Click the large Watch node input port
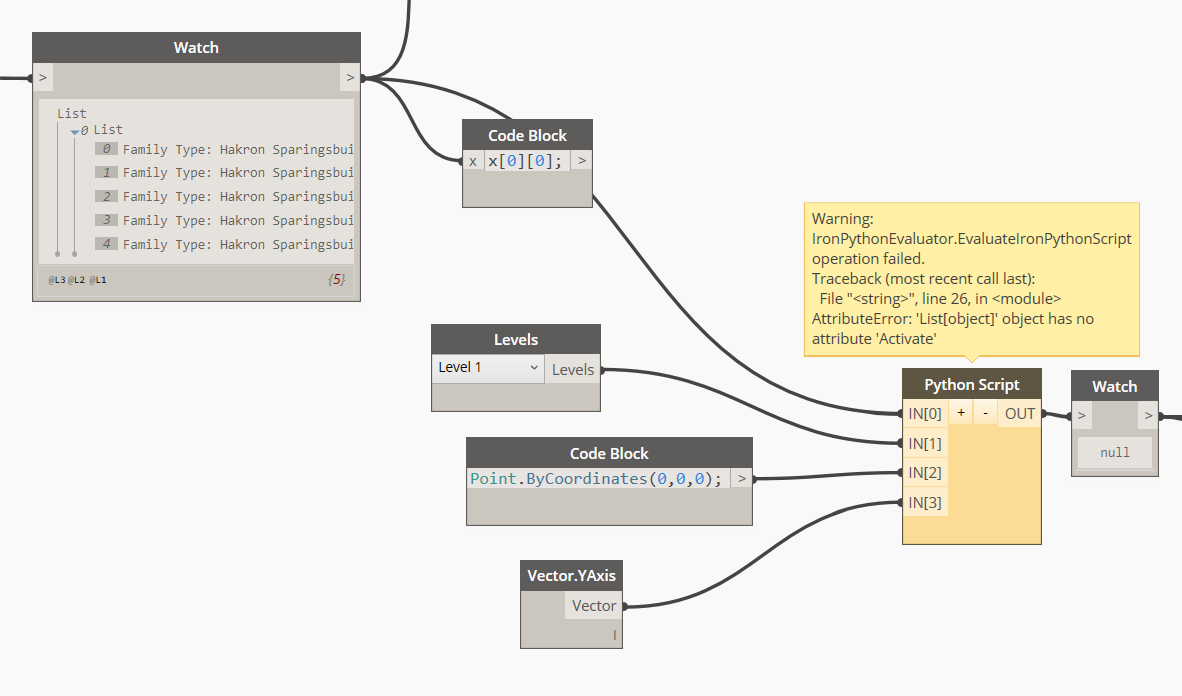 [x=43, y=77]
